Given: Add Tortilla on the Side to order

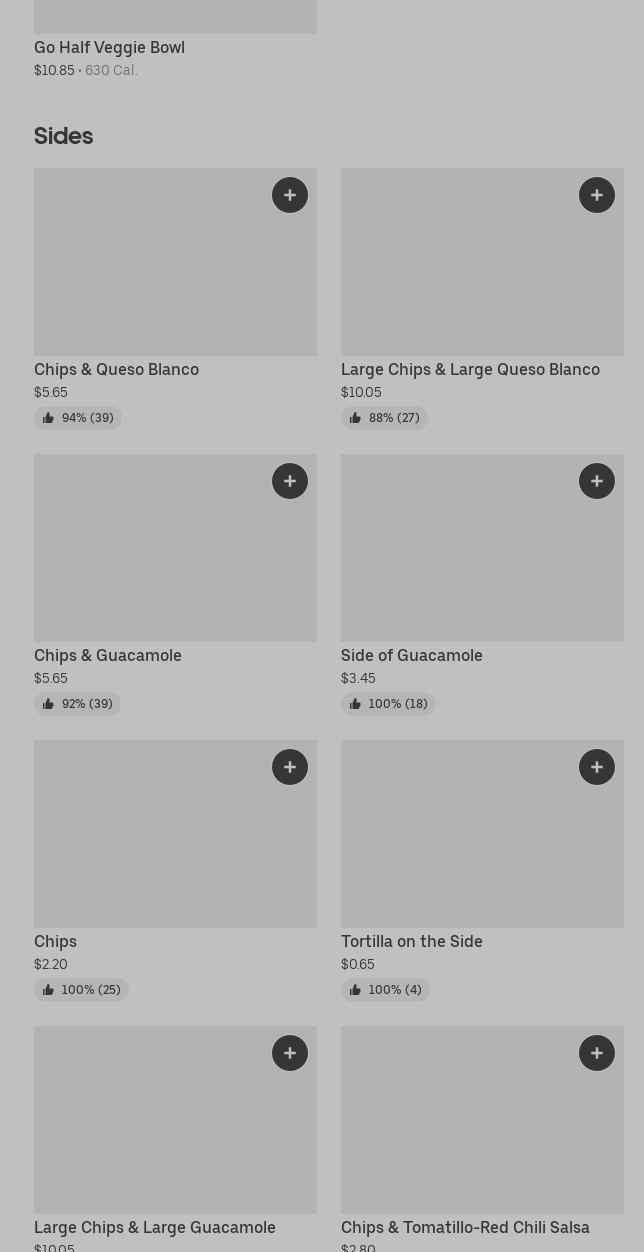Looking at the screenshot, I should [597, 767].
